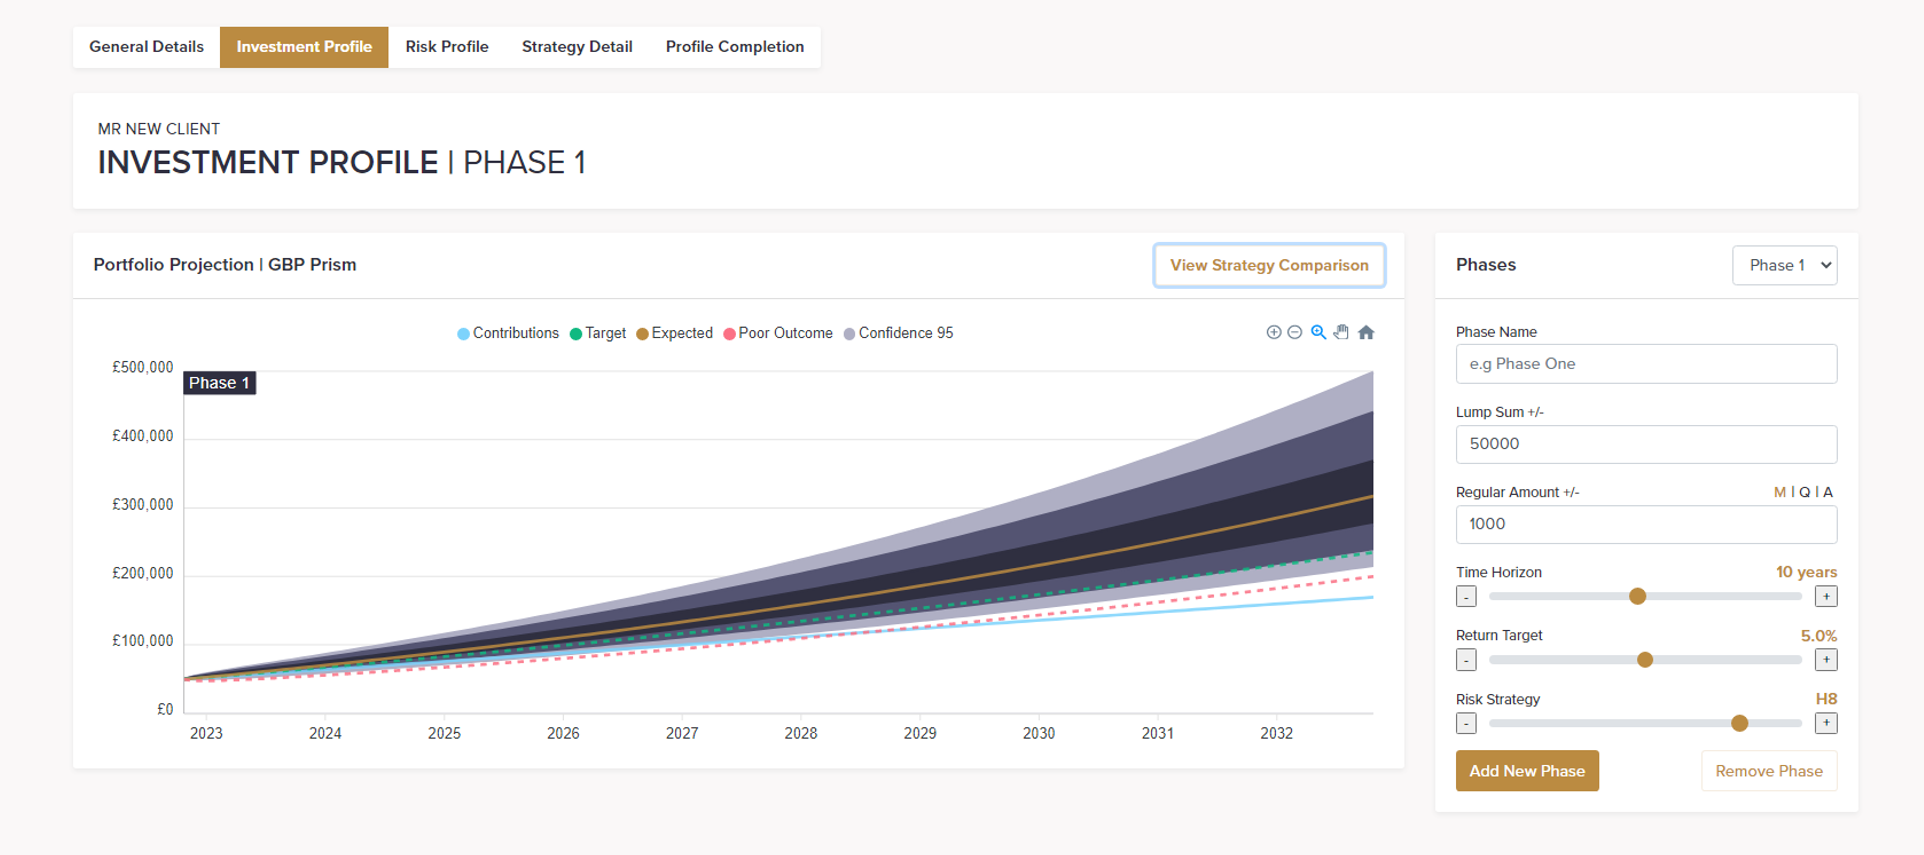
Task: Increase Return Target with plus button
Action: pyautogui.click(x=1826, y=660)
